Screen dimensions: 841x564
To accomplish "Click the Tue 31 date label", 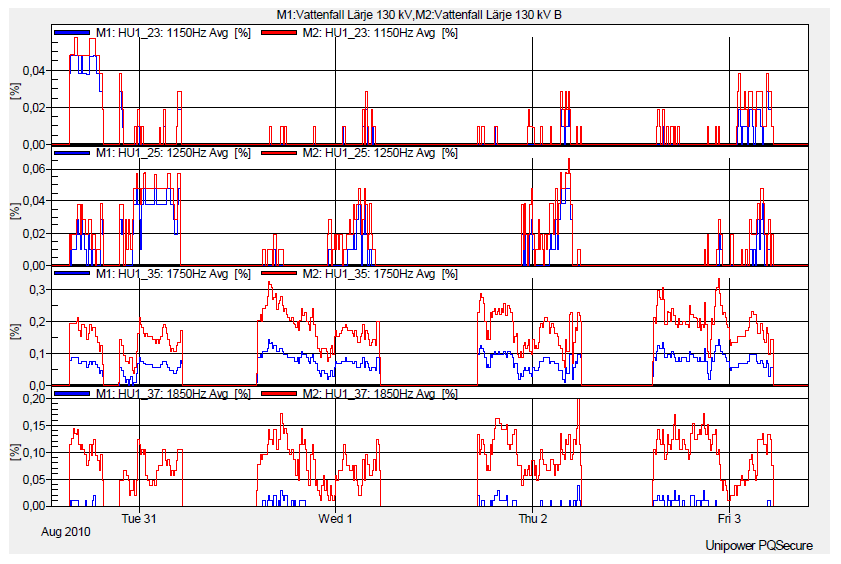I will coord(138,519).
